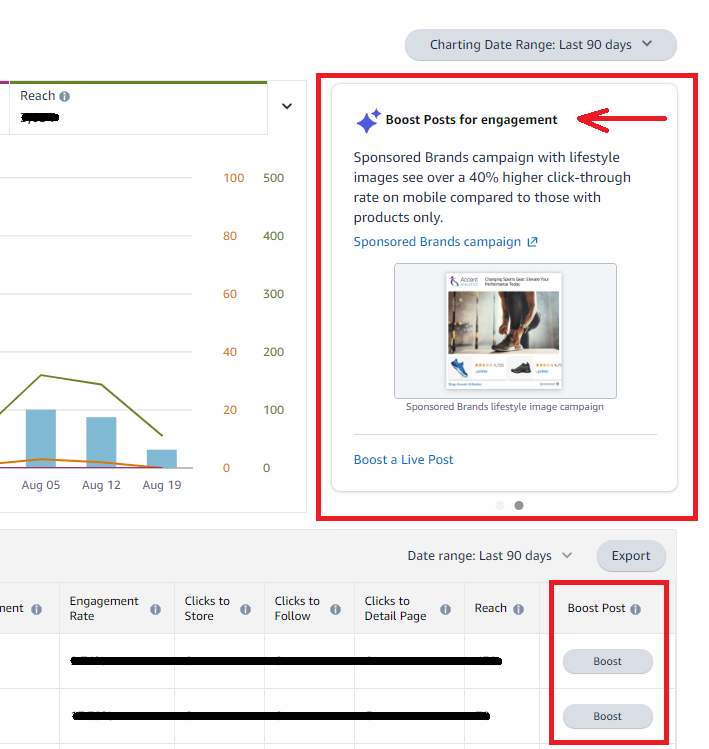Click the Sponsored Brands lifestyle image campaign caption
709x749 pixels.
click(505, 407)
